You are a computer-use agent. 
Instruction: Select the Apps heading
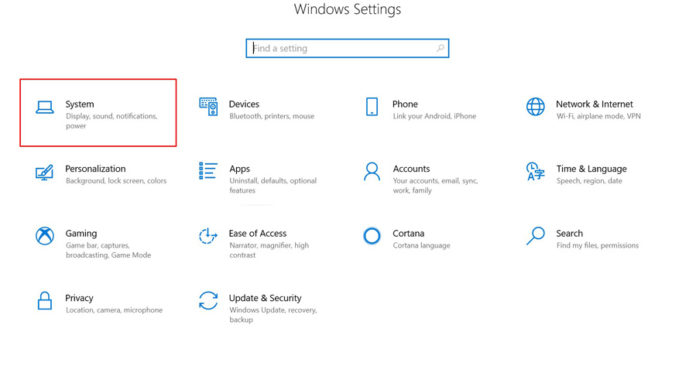click(x=240, y=169)
